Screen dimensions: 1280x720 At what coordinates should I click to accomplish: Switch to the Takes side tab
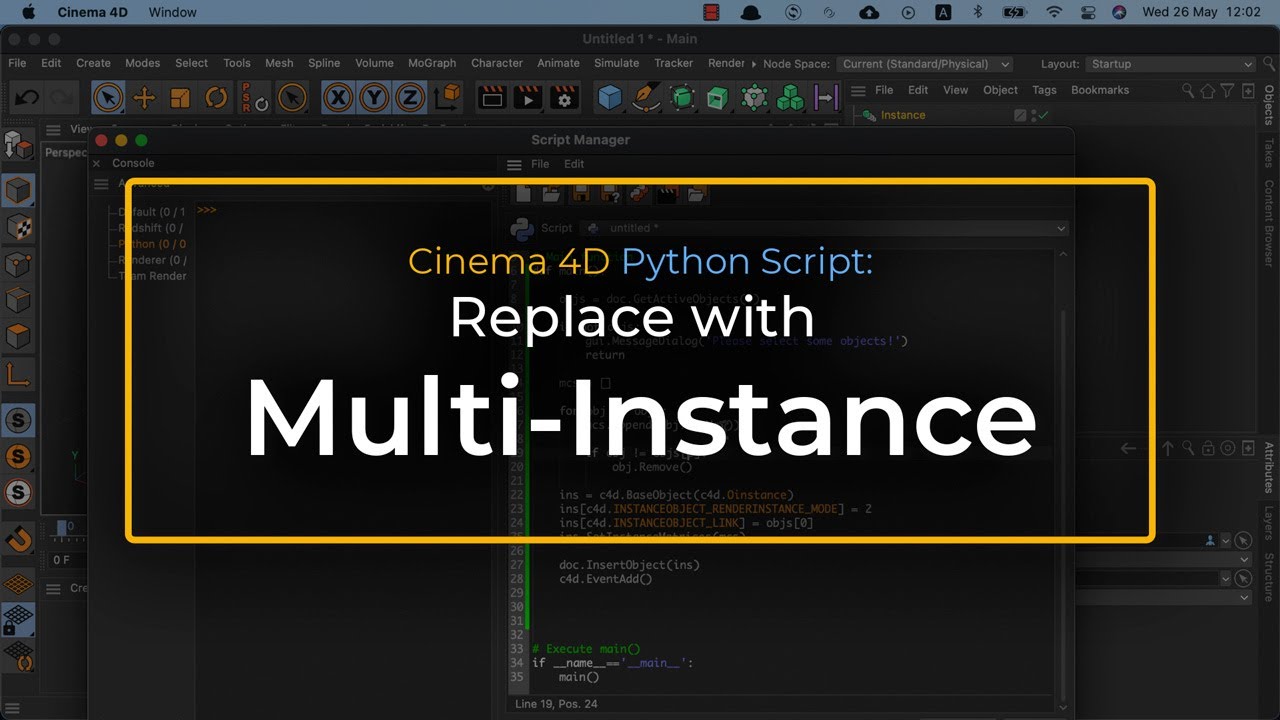1269,153
